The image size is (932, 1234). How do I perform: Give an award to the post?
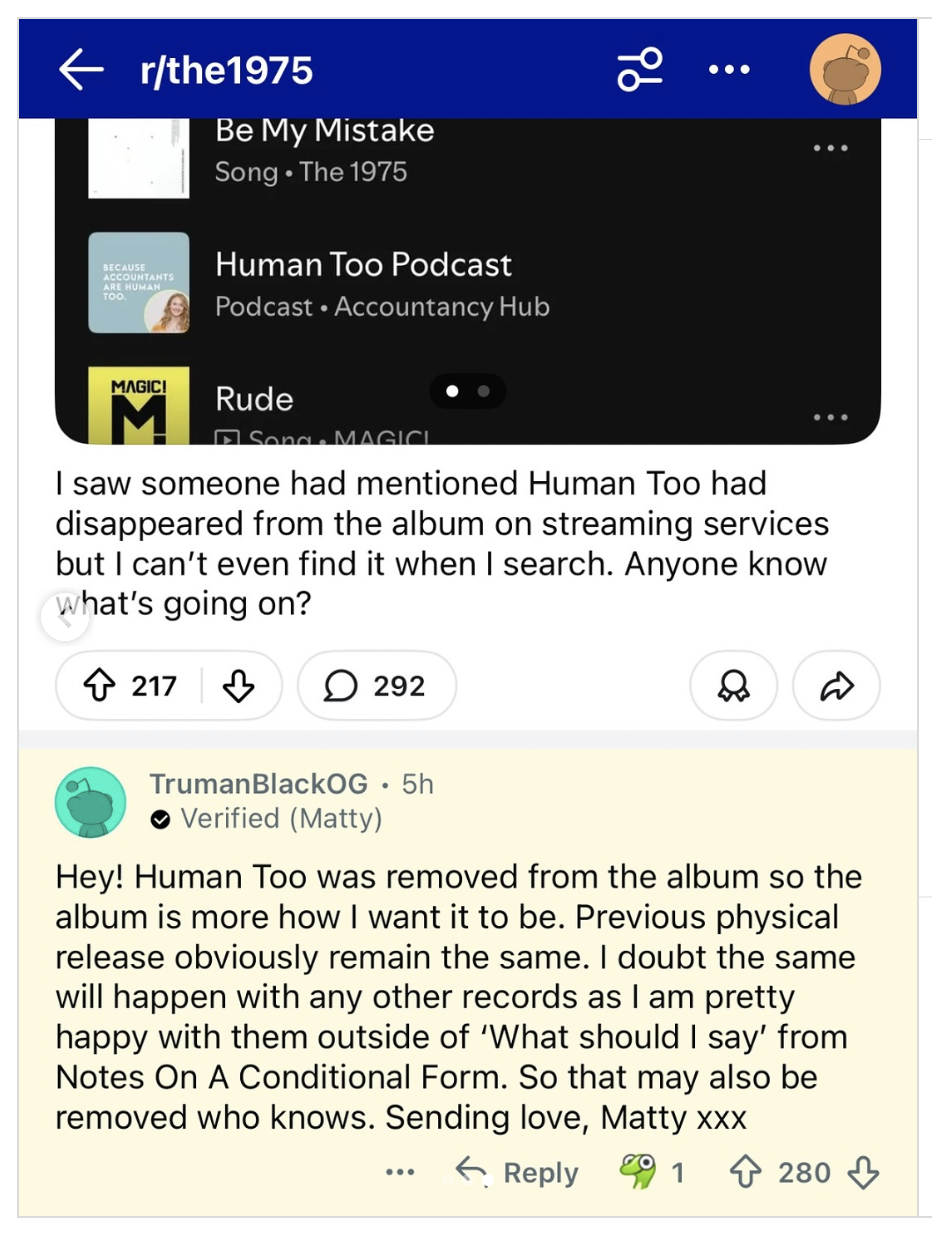[733, 686]
